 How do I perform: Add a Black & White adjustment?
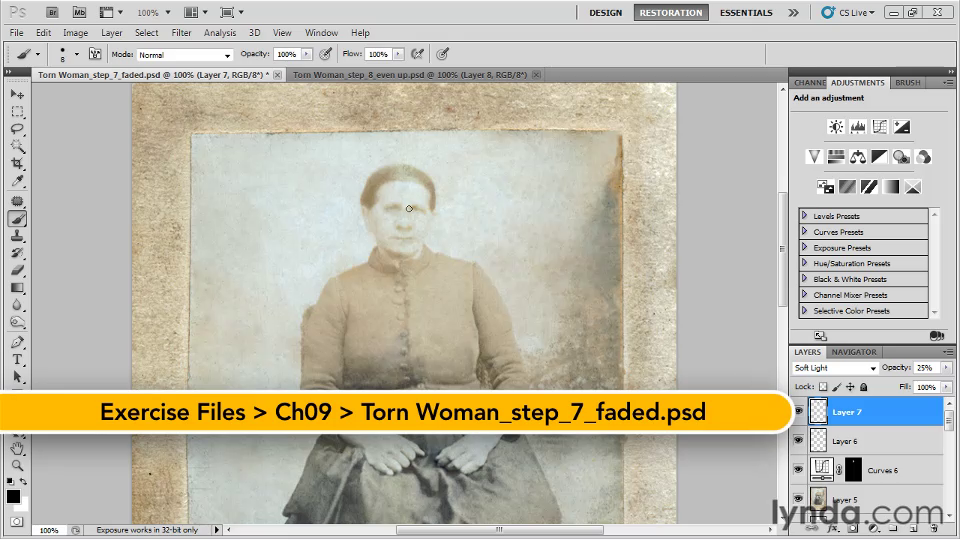point(880,157)
